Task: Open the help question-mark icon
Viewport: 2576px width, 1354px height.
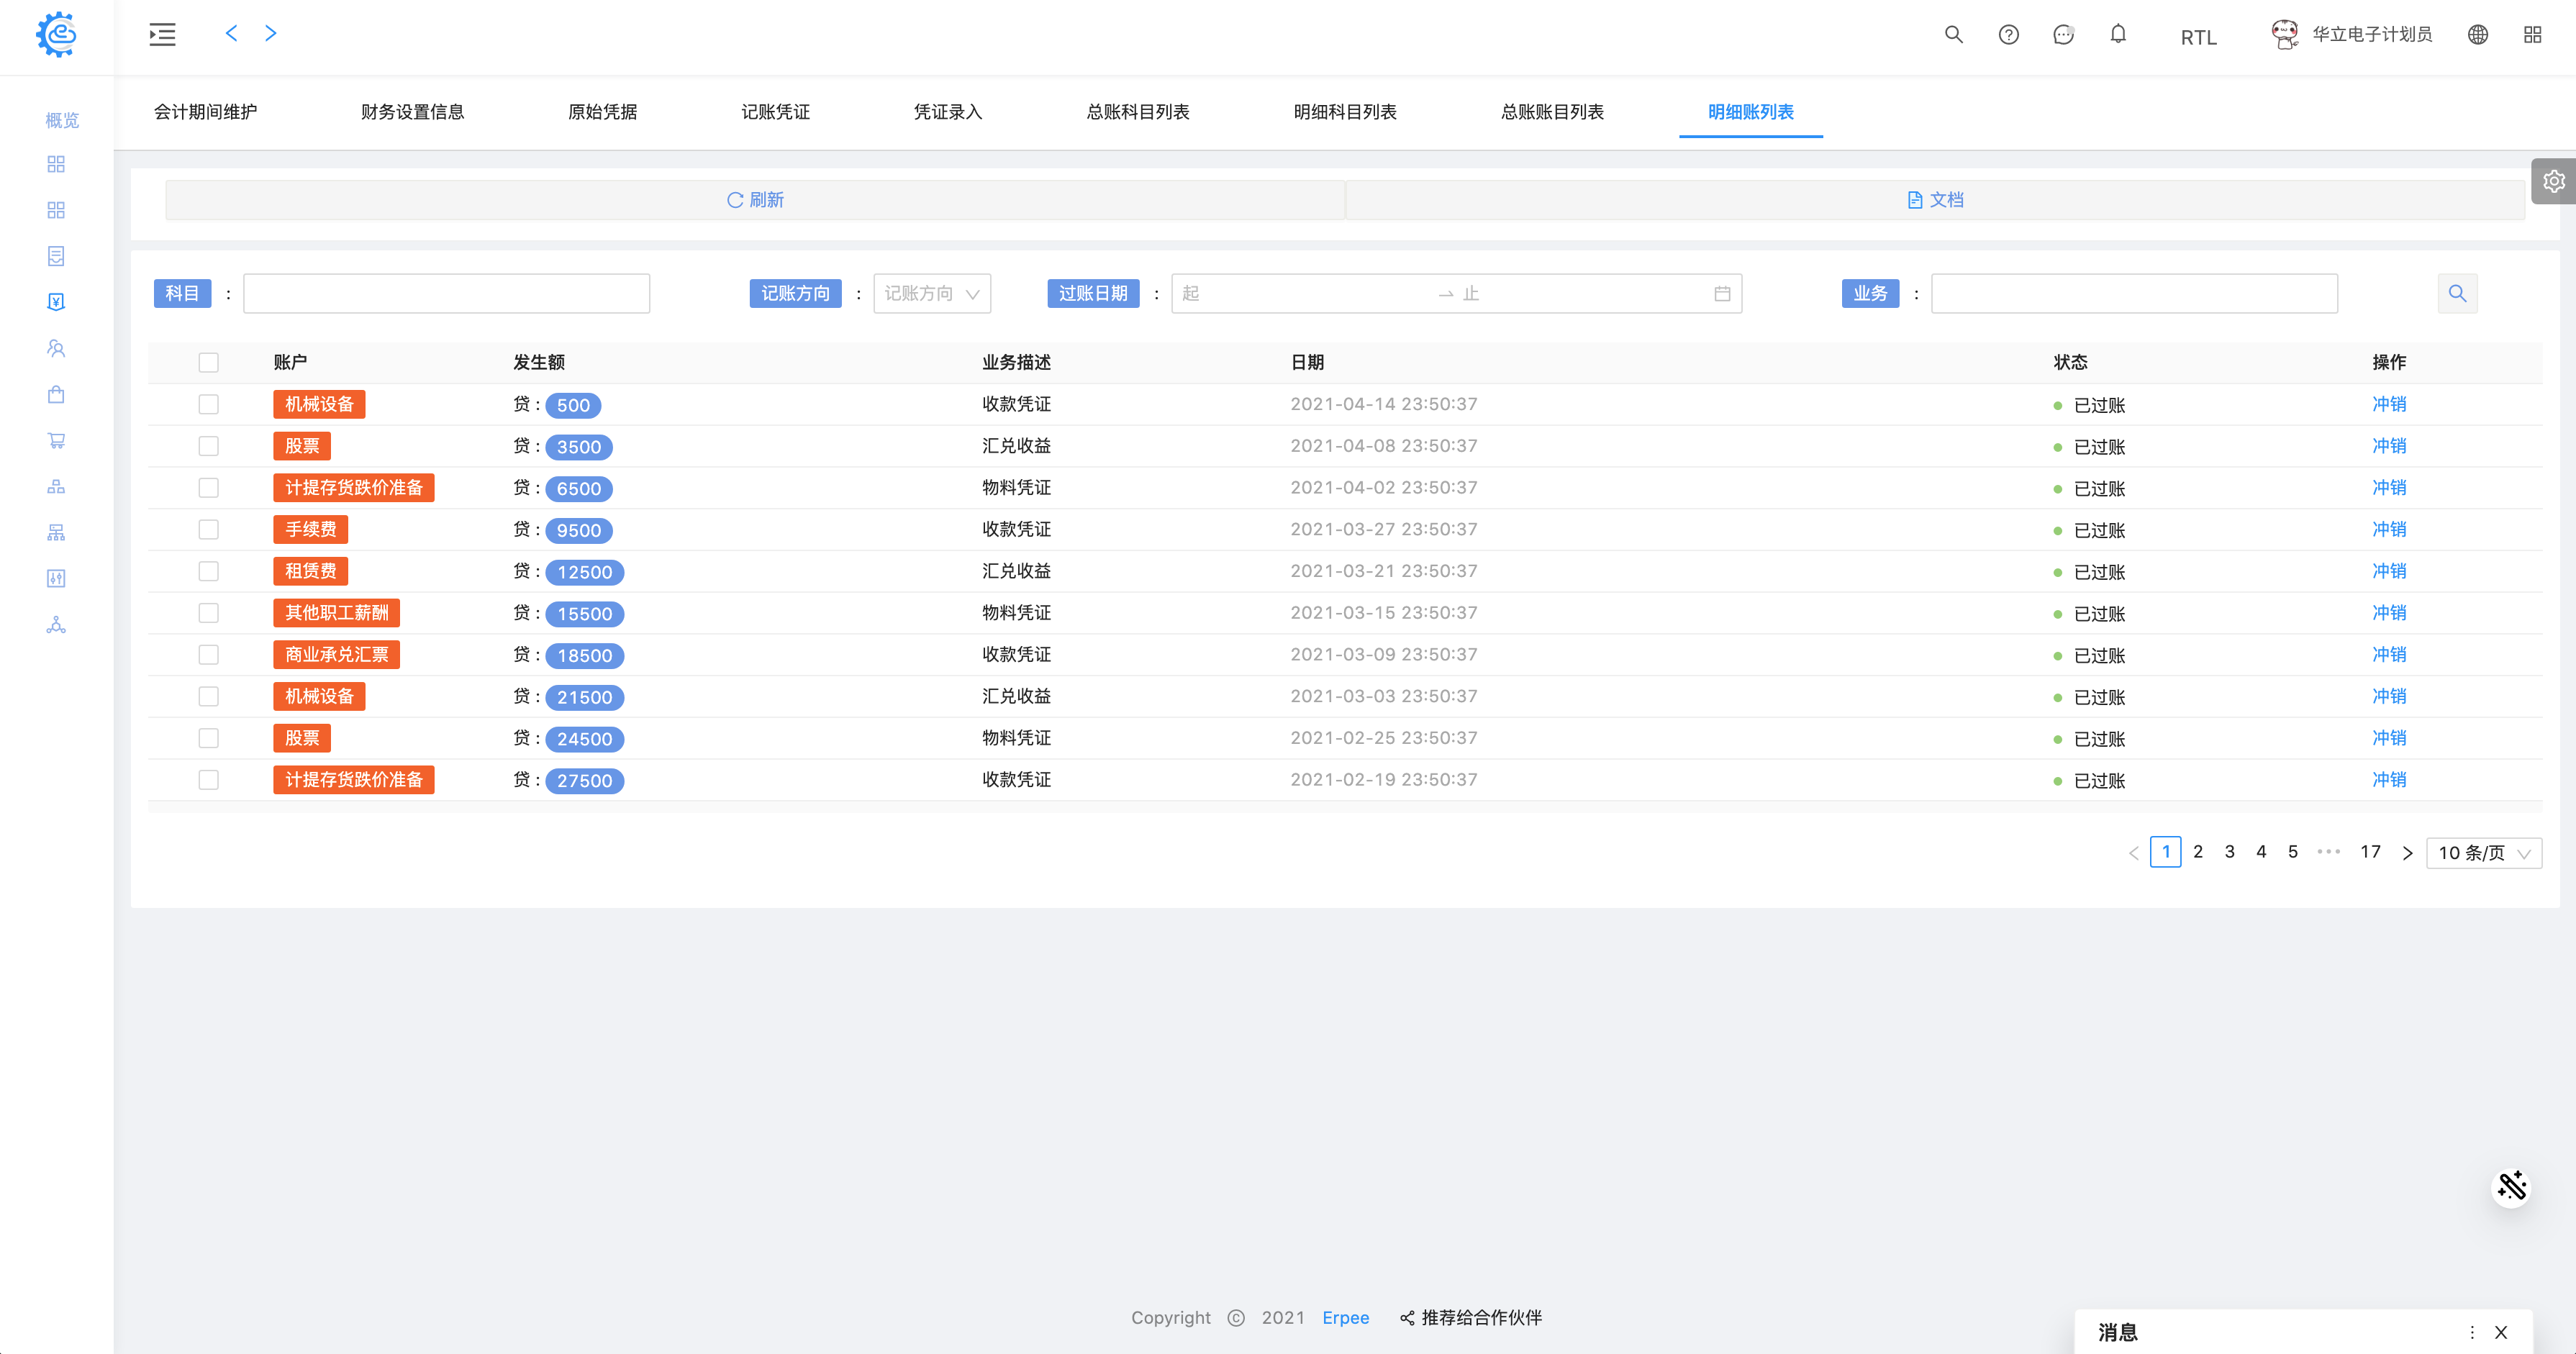Action: click(2008, 35)
